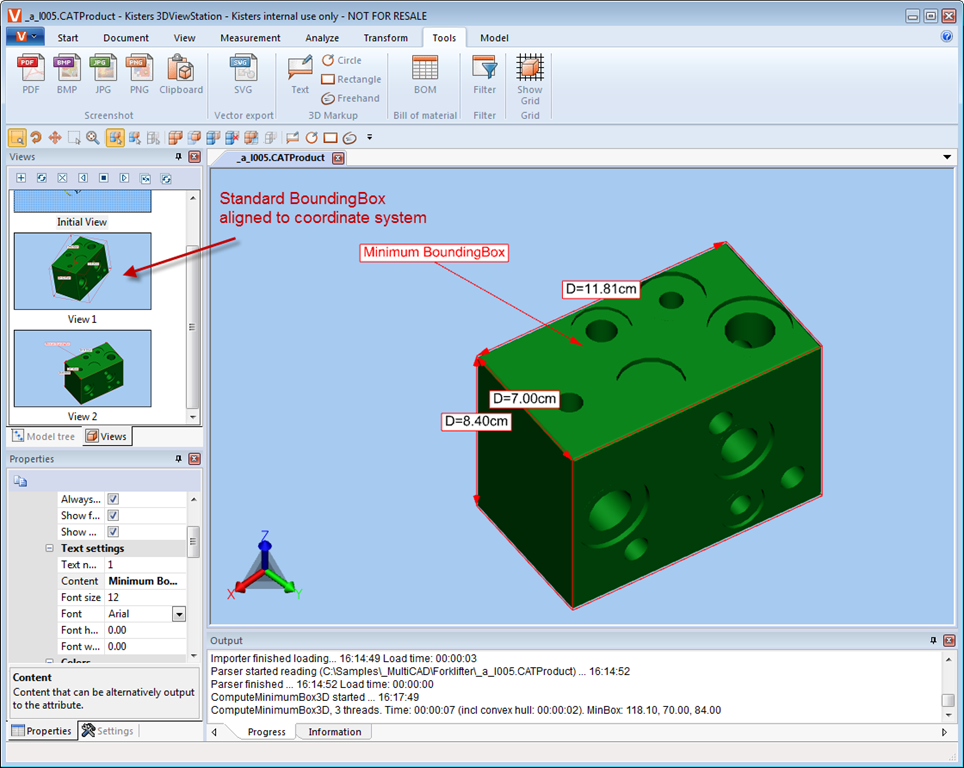The width and height of the screenshot is (964, 768).
Task: Open help via the question mark icon
Action: [x=947, y=36]
